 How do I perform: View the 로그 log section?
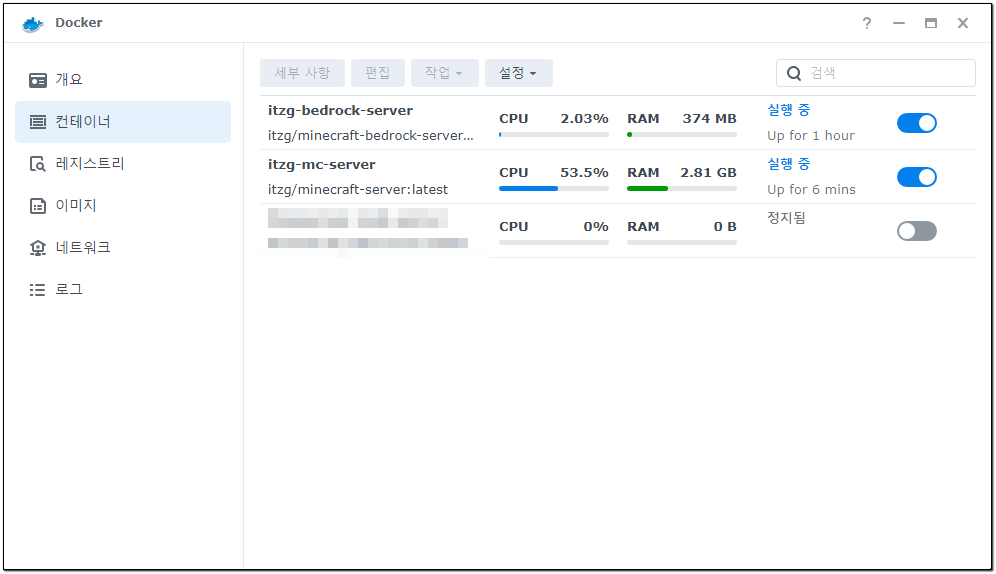click(123, 290)
